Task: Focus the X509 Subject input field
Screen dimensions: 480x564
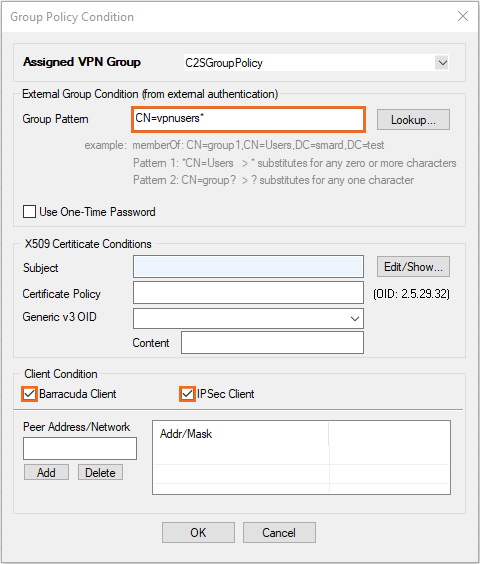Action: [248, 267]
